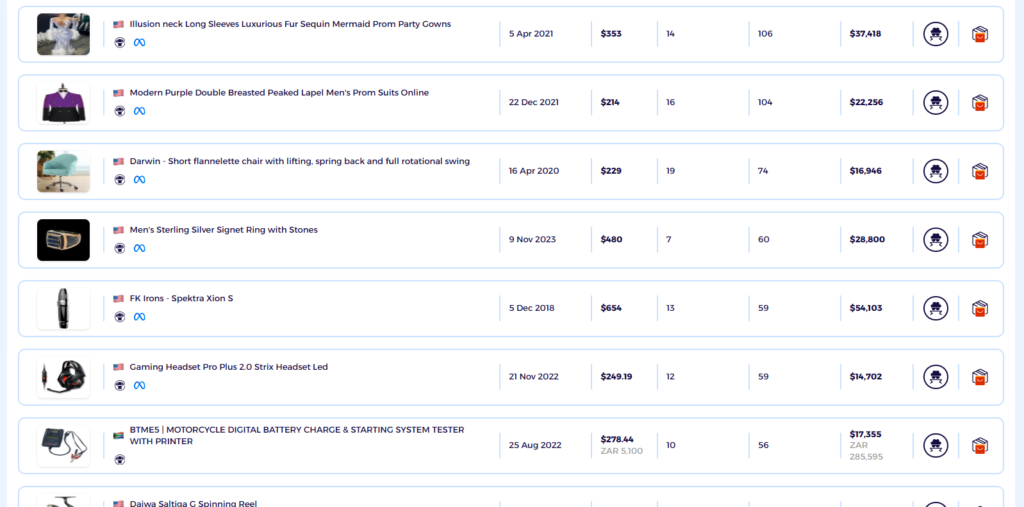Click Meta icon under Darwin flannelette chair

pos(139,180)
